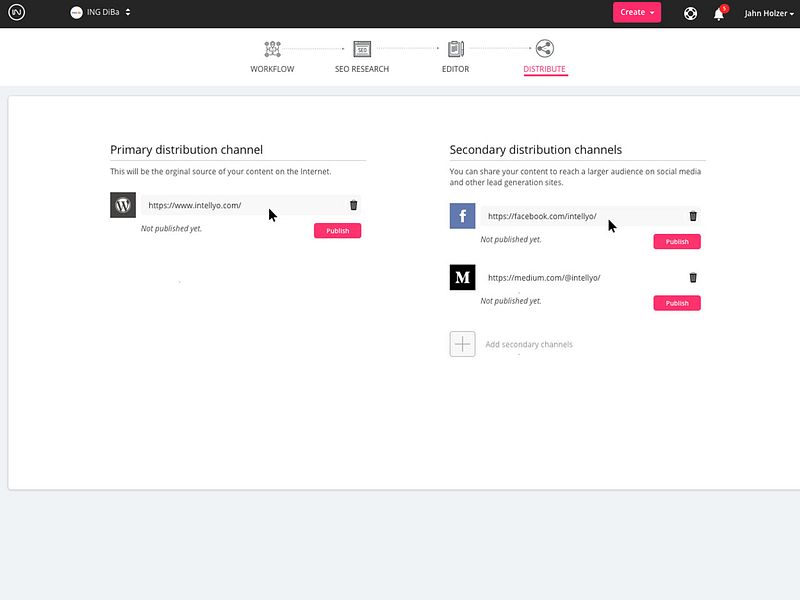Image resolution: width=800 pixels, height=600 pixels.
Task: Click the ING DiBa round avatar icon
Action: 77,12
